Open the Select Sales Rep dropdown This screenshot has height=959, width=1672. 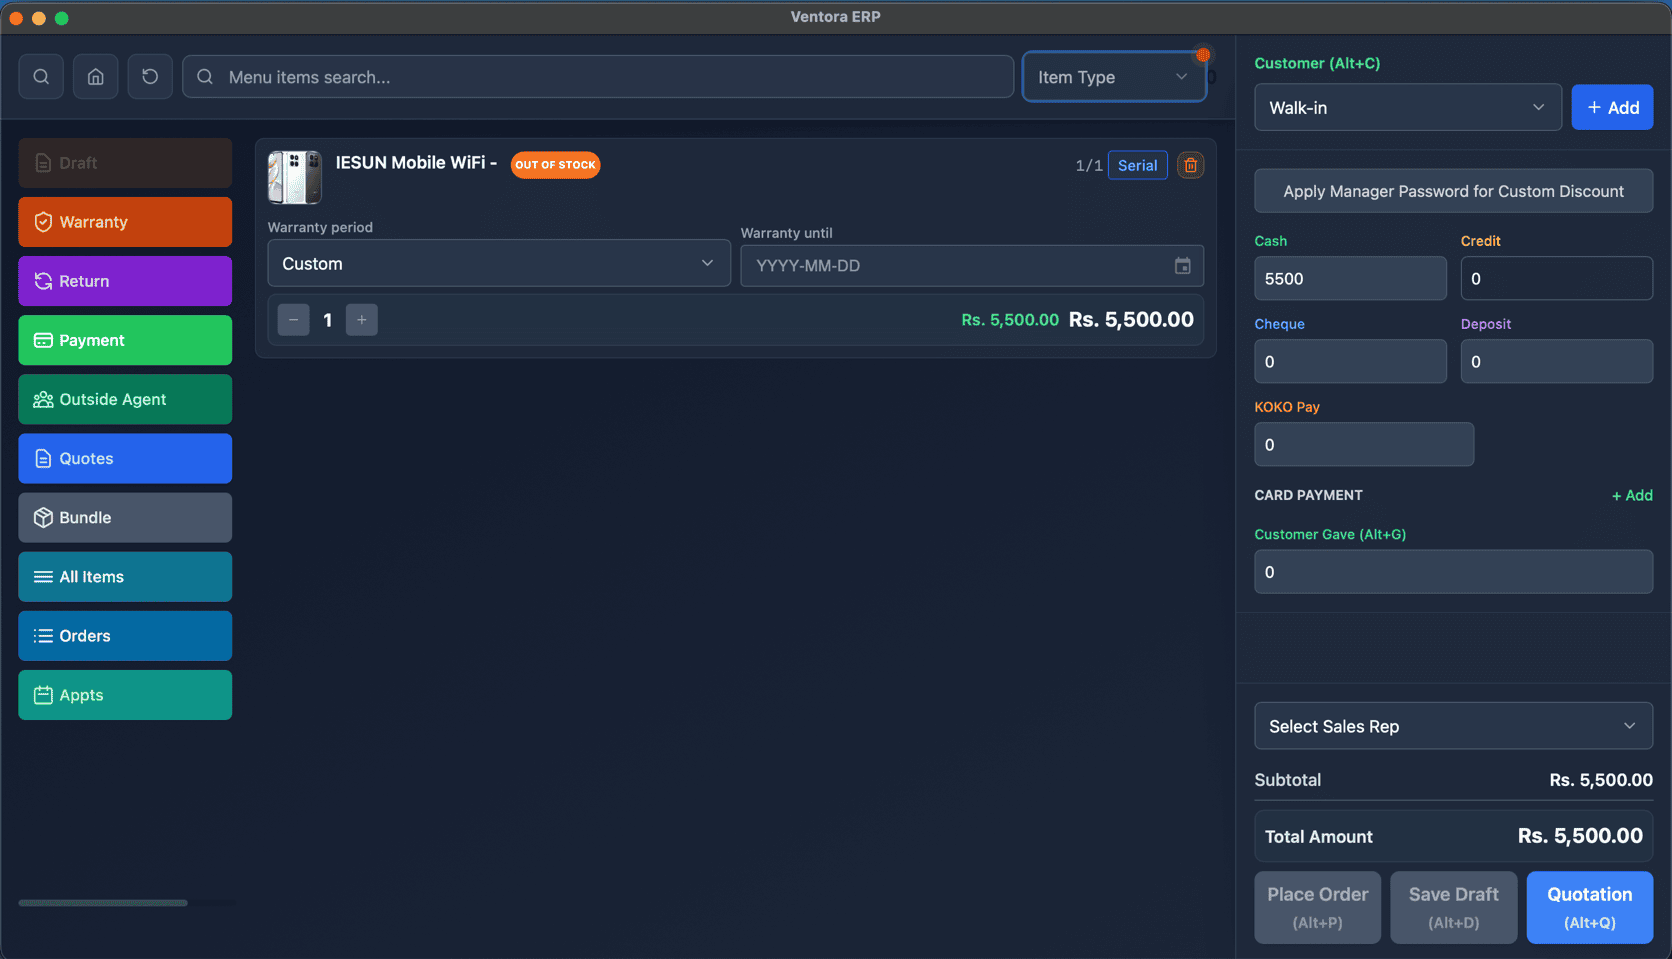click(x=1453, y=726)
